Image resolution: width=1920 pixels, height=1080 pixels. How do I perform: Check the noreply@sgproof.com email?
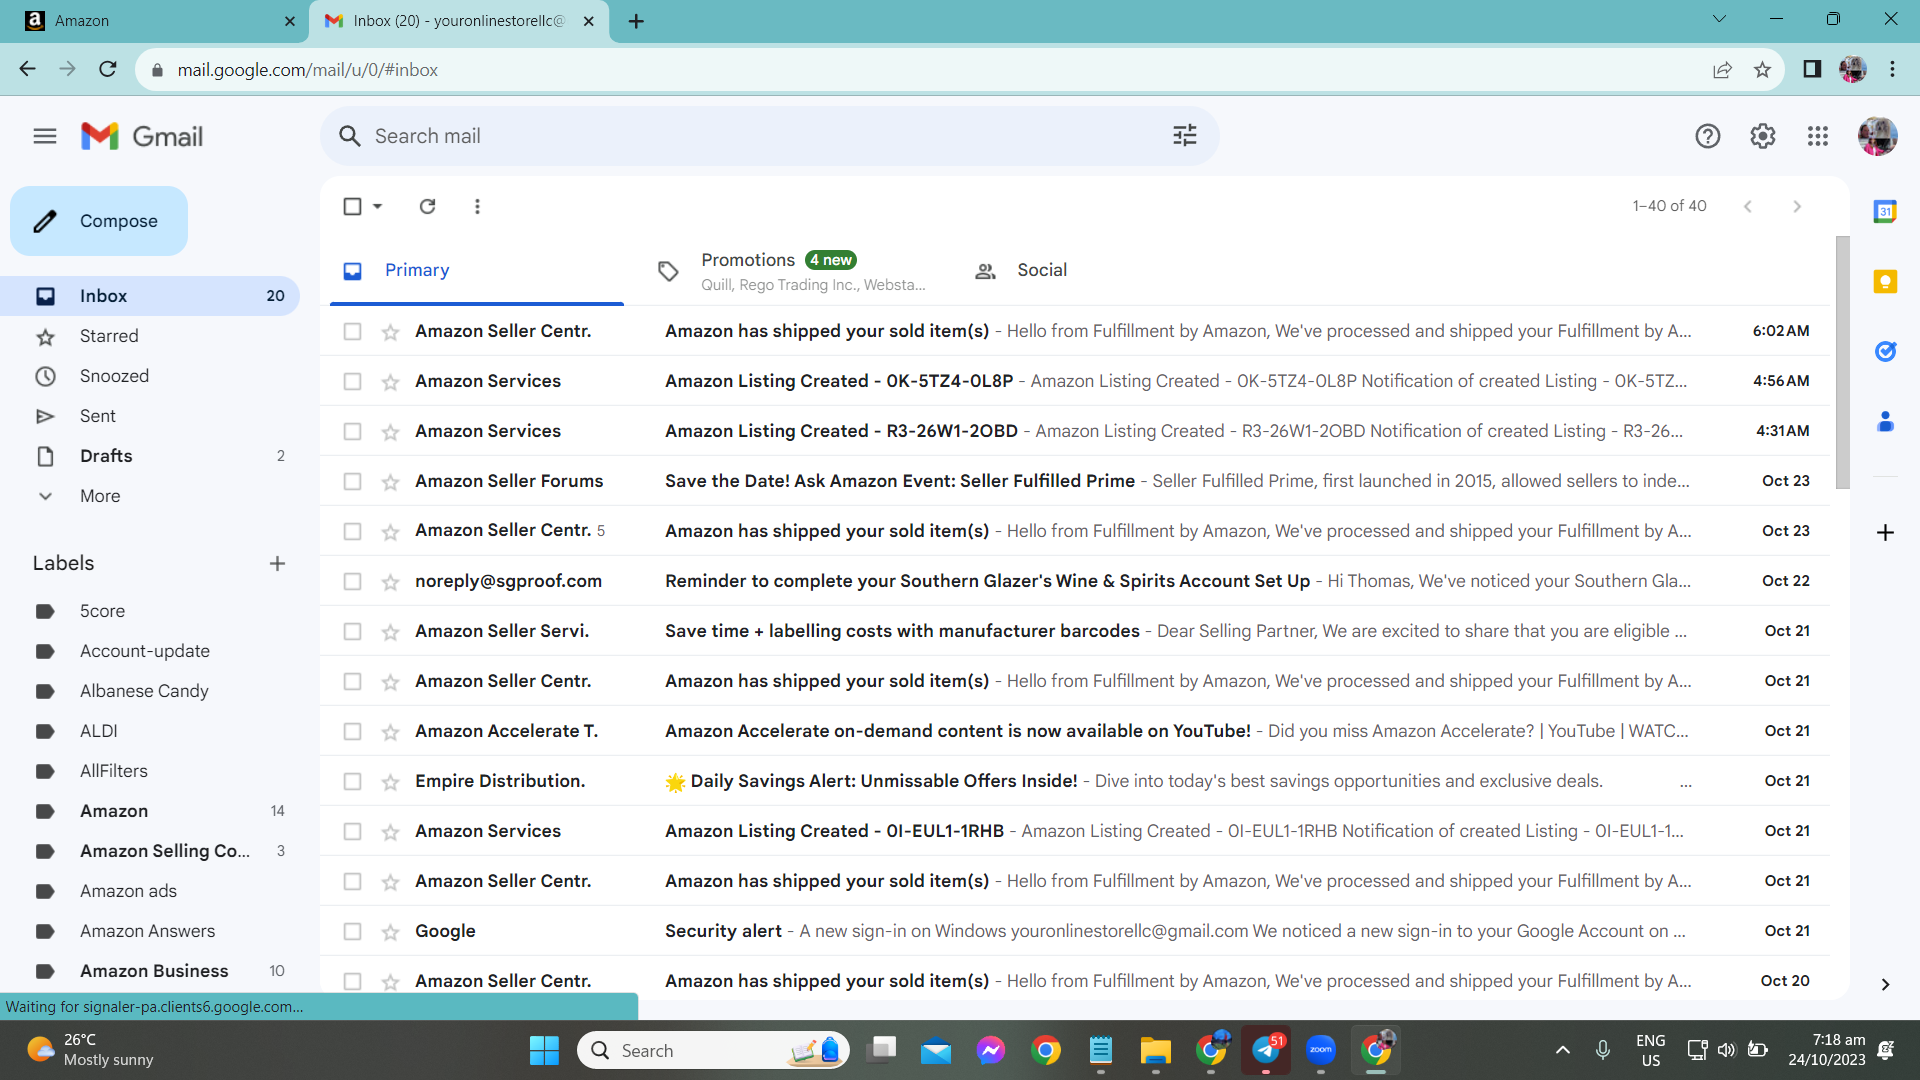tap(352, 581)
